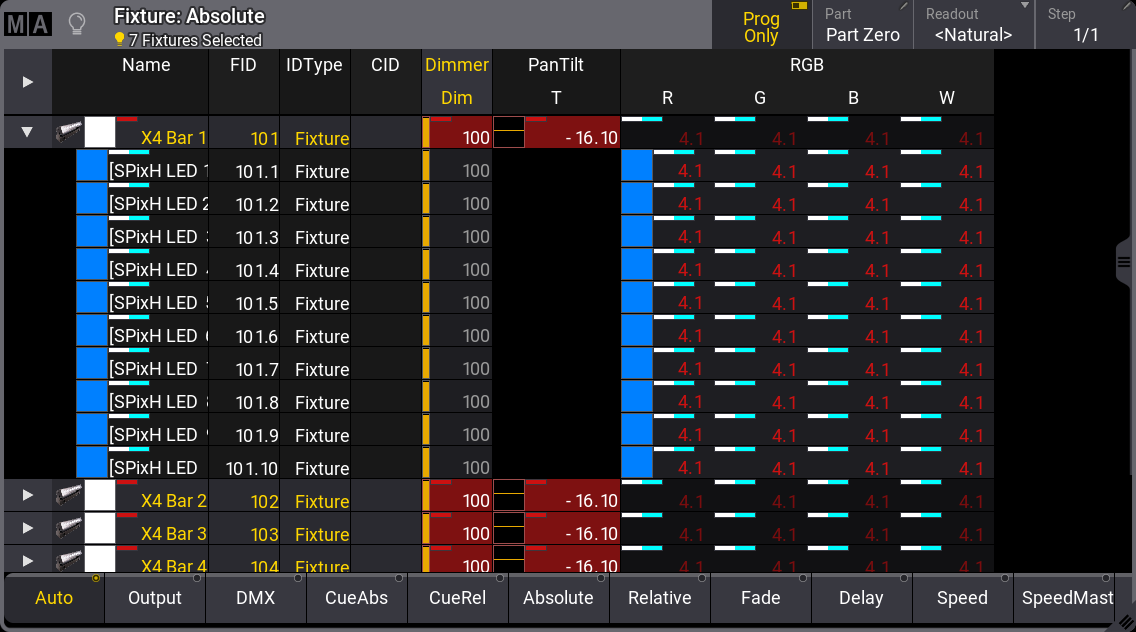Click the Part Zero button
The height and width of the screenshot is (632, 1136).
pos(862,26)
